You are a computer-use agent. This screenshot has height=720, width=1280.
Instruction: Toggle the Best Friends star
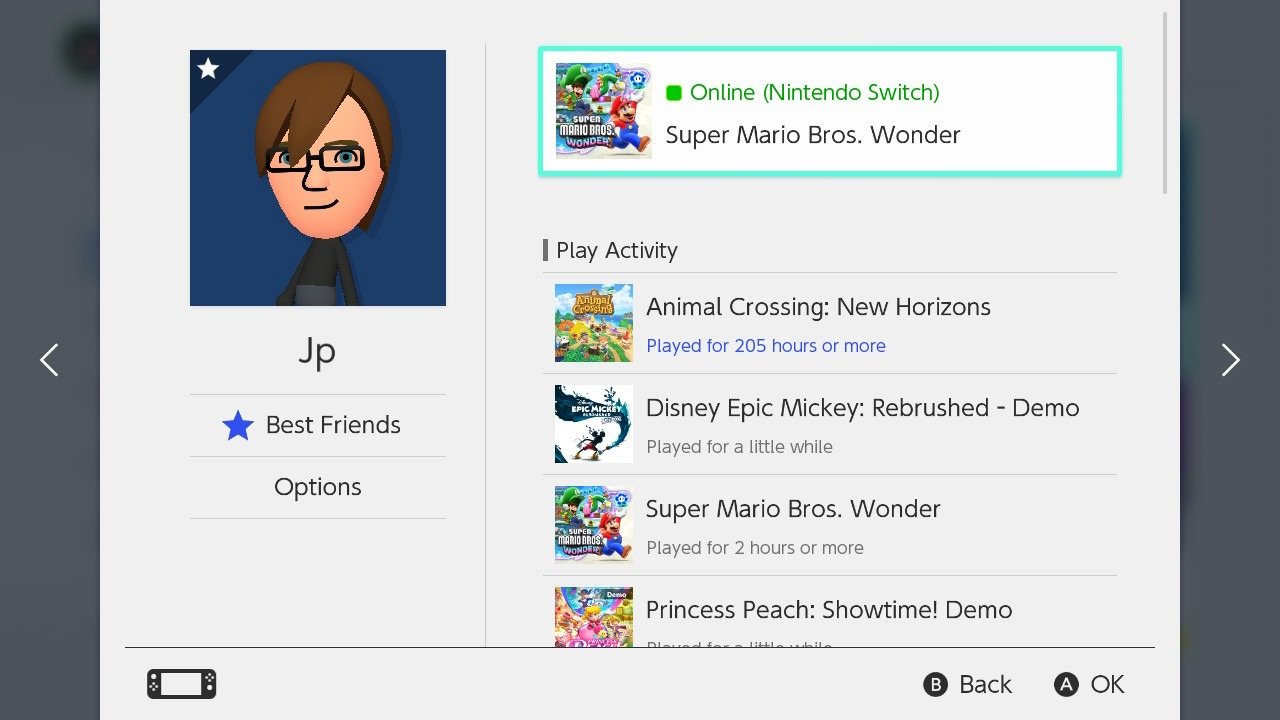[238, 426]
